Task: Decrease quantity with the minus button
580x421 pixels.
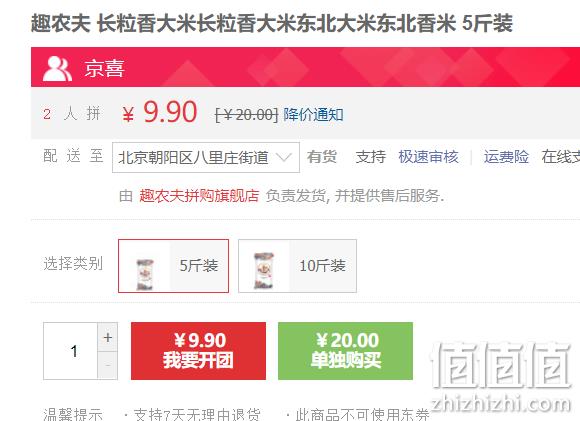Action: 108,365
